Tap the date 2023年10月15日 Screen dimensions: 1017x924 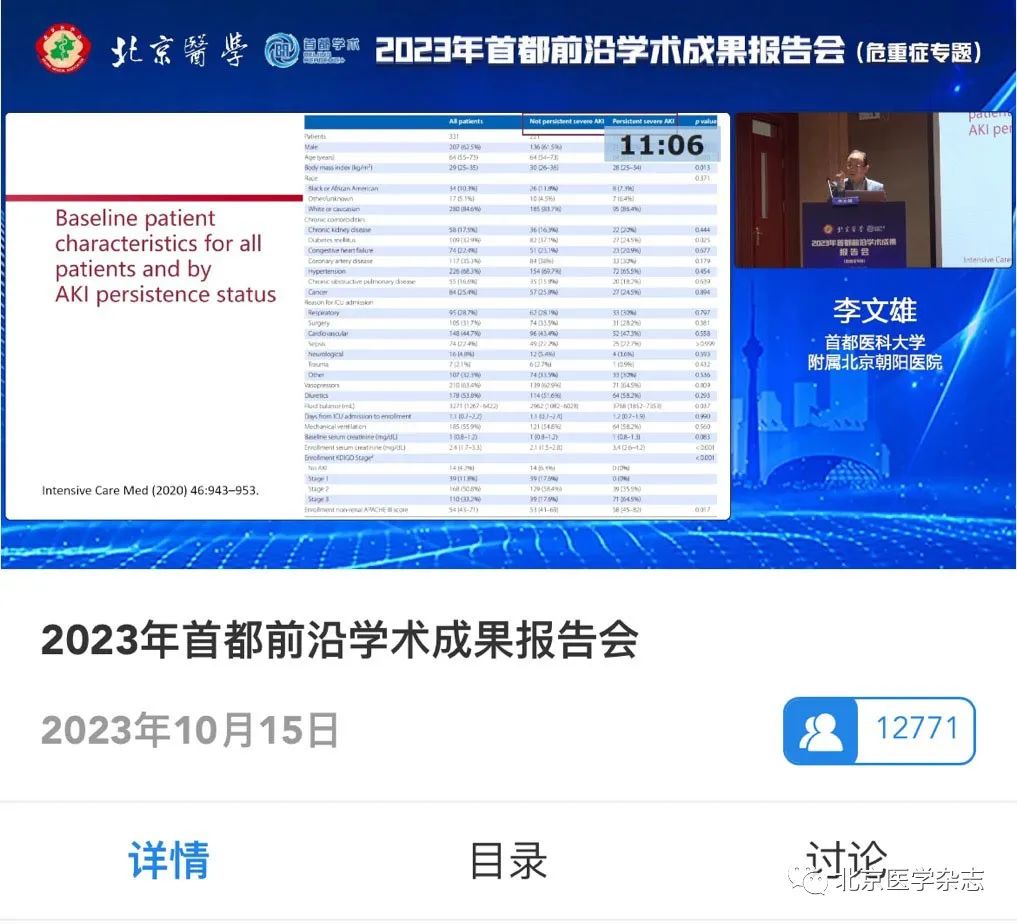[x=189, y=732]
